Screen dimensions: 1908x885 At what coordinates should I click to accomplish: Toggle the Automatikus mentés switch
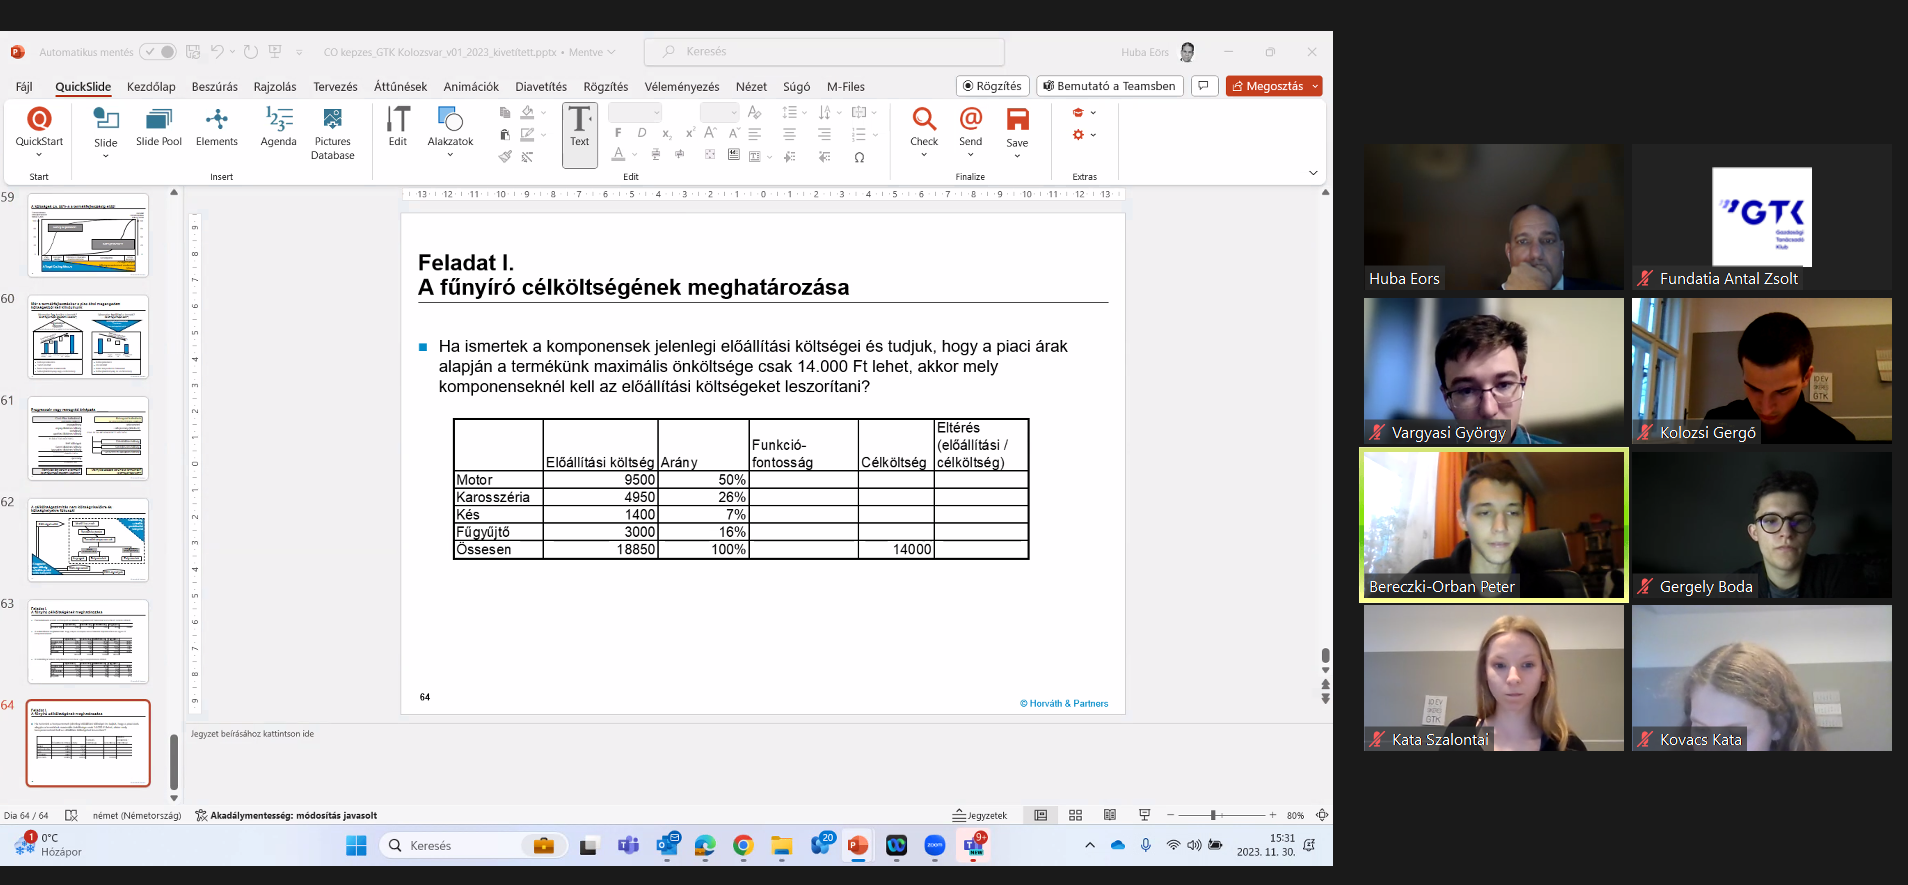158,52
